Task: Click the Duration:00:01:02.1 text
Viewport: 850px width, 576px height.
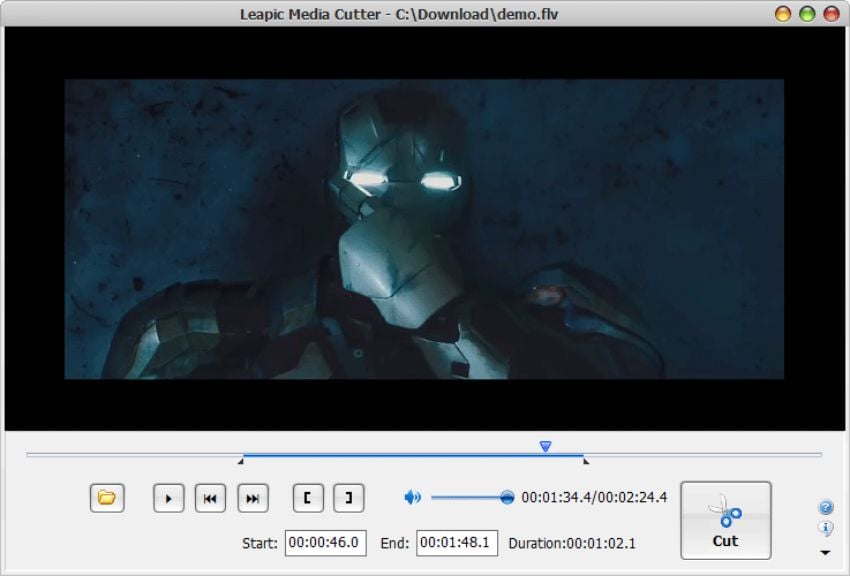Action: 572,543
